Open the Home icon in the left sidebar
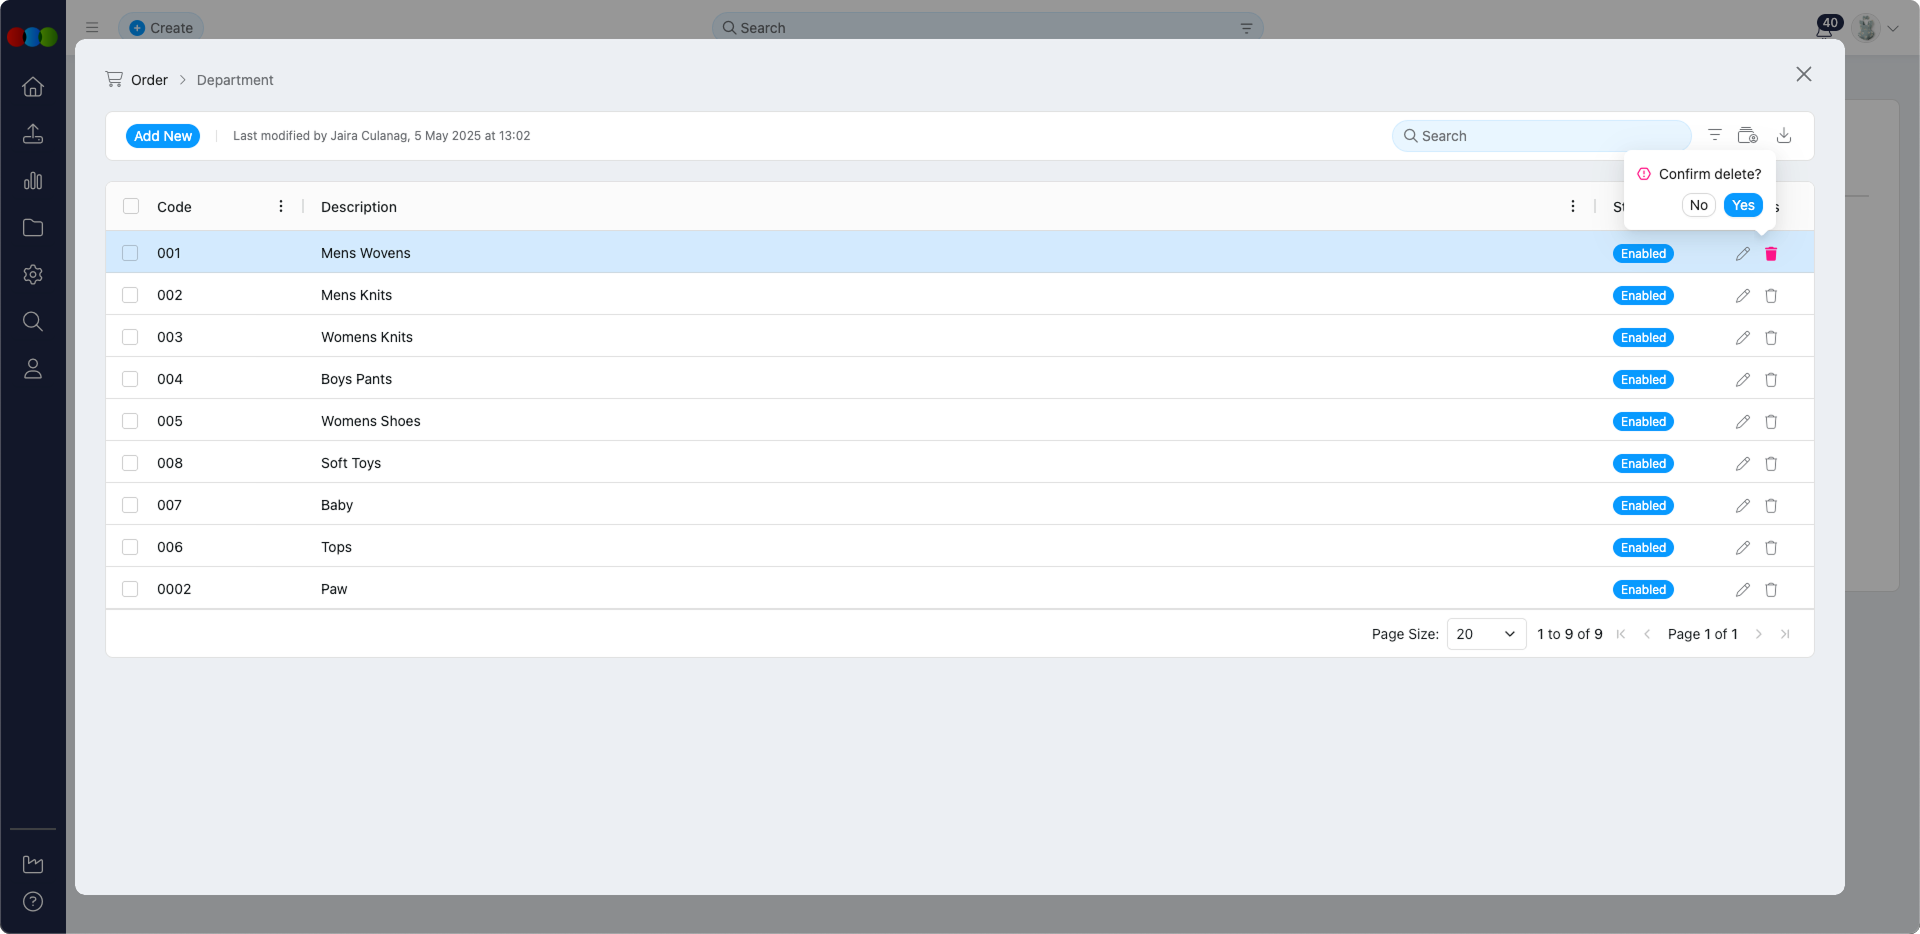The width and height of the screenshot is (1920, 934). pyautogui.click(x=33, y=87)
